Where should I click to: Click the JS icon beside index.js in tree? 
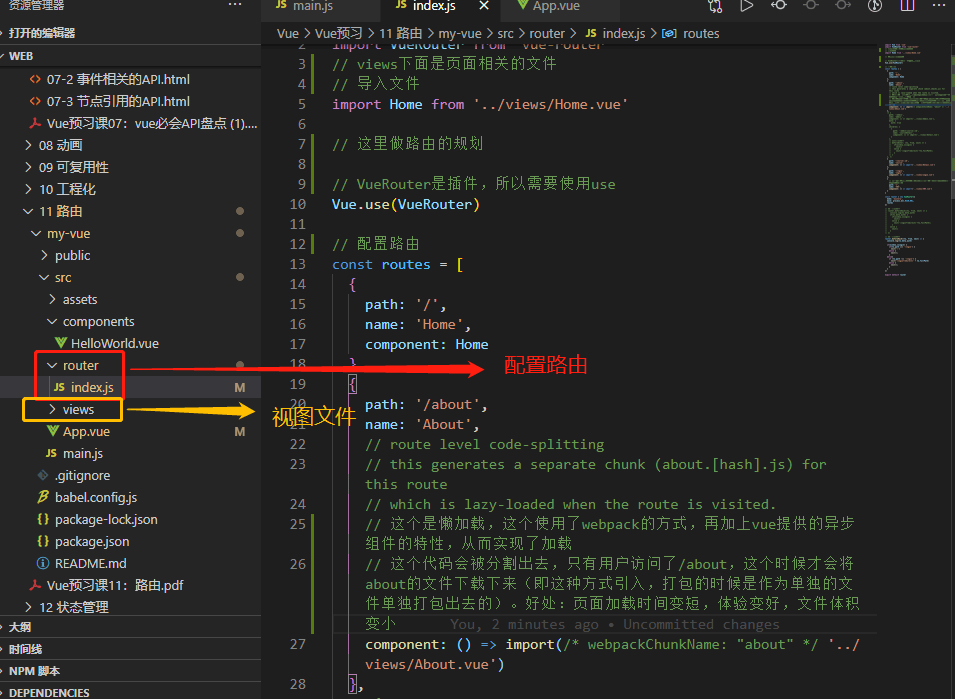click(x=59, y=387)
